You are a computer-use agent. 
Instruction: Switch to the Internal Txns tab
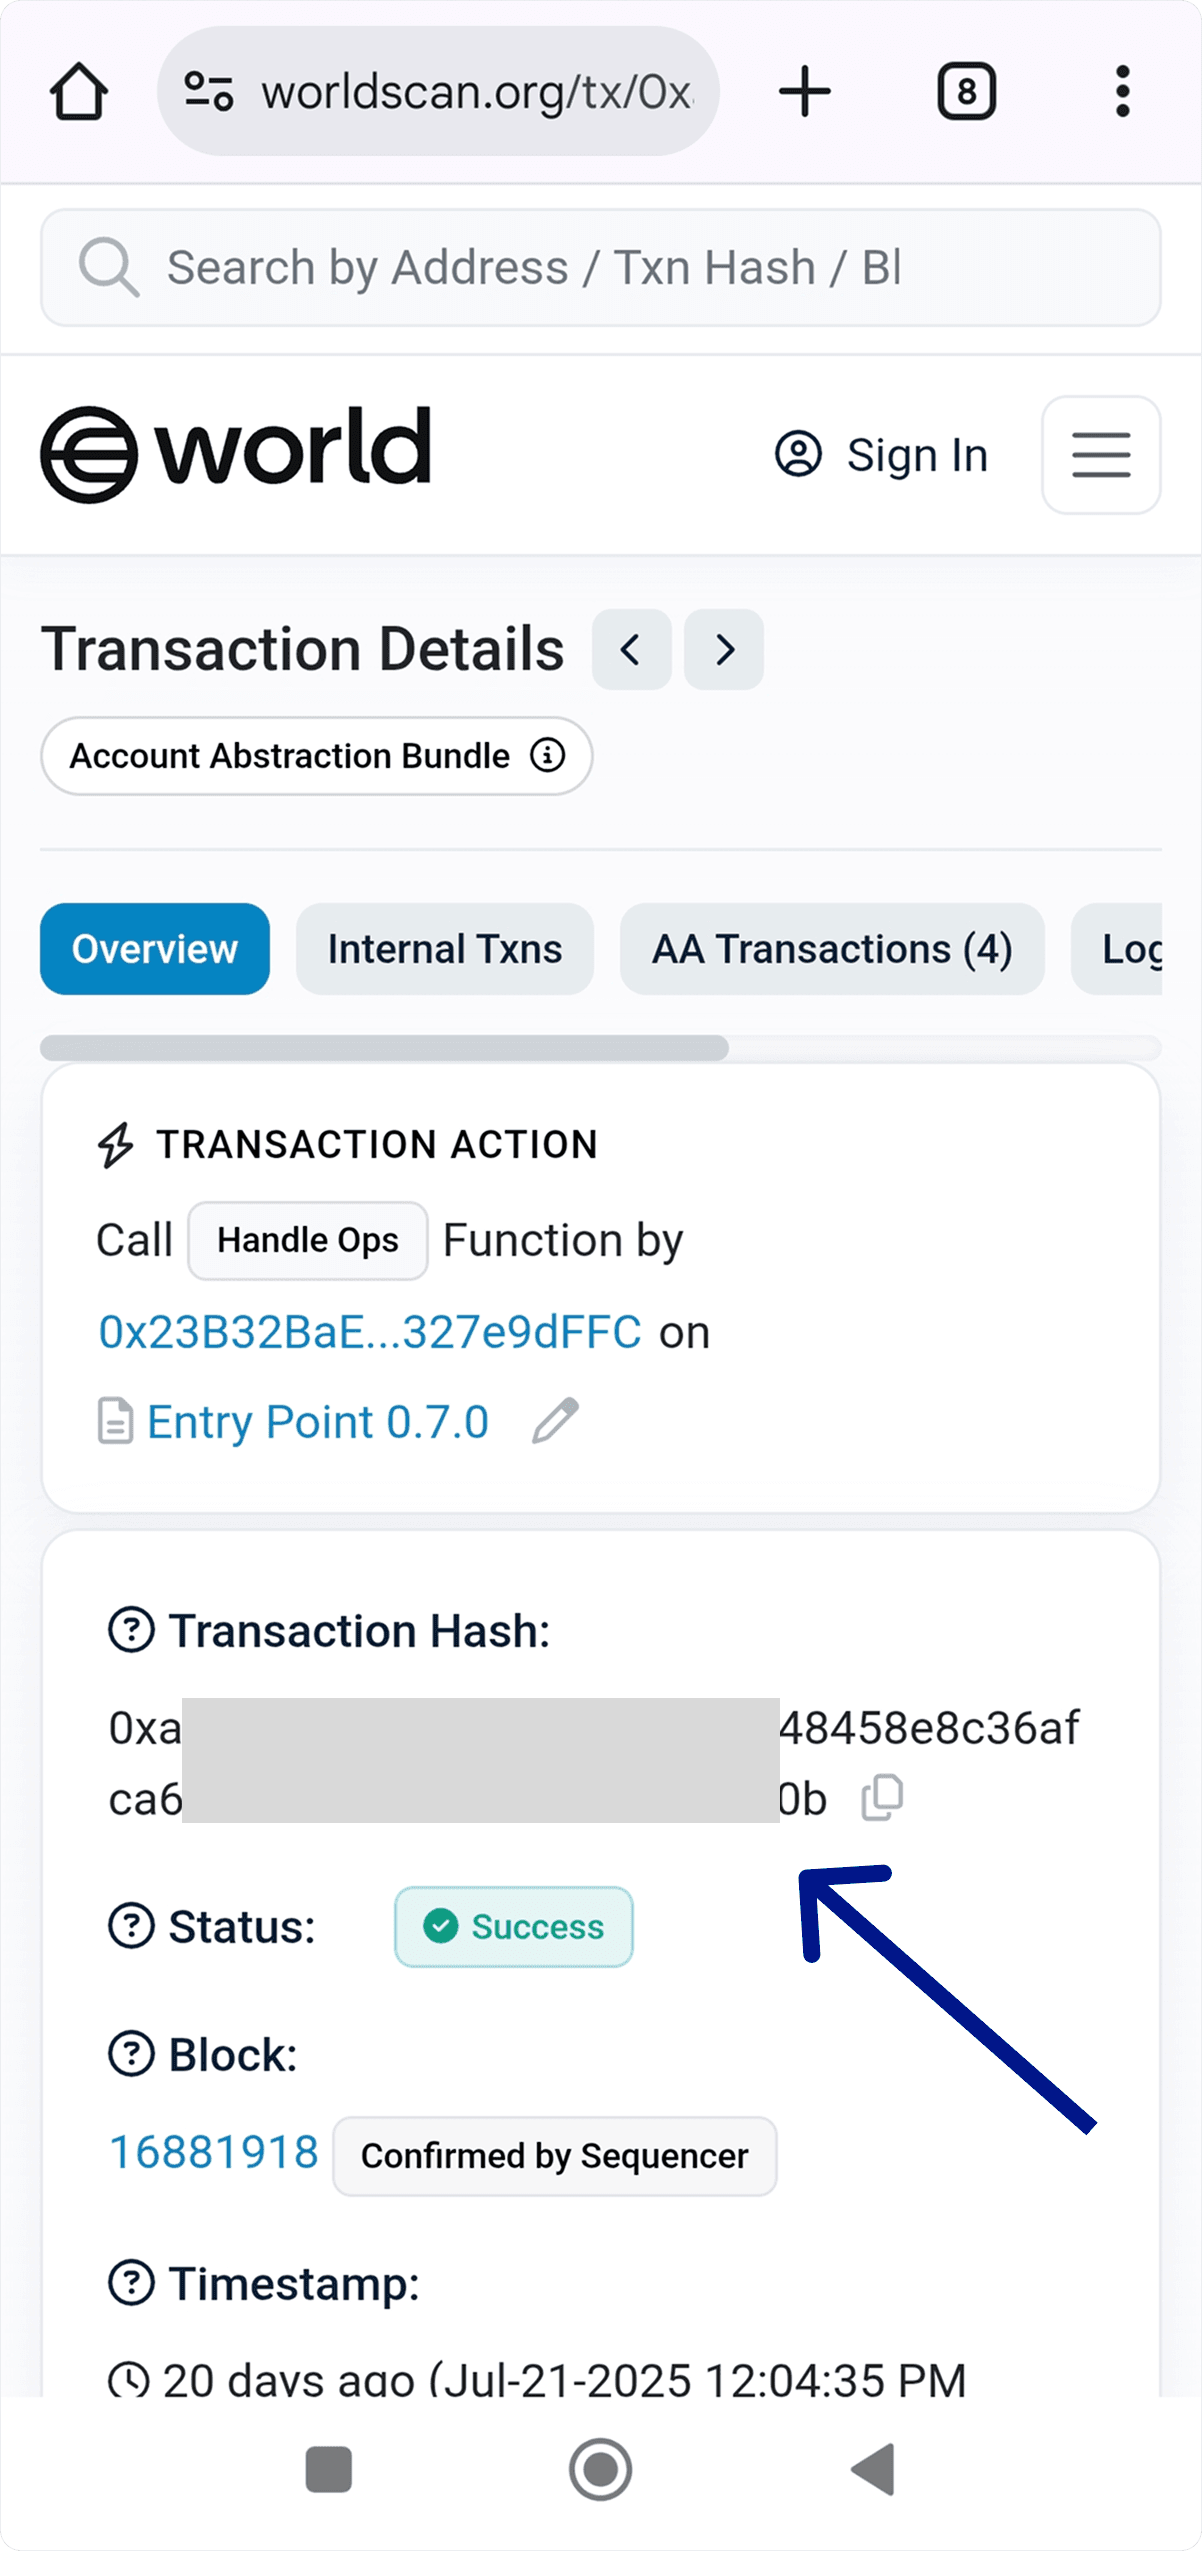444,948
